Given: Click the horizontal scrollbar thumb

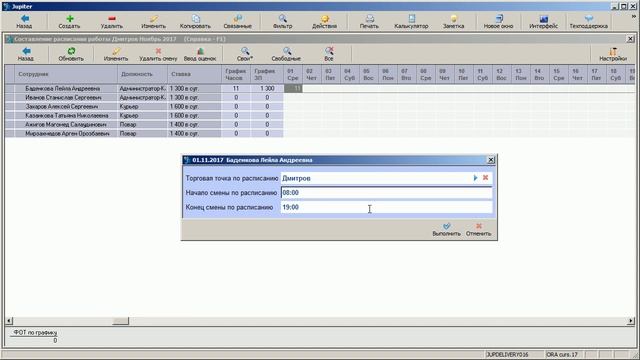Looking at the screenshot, I should pos(120,321).
